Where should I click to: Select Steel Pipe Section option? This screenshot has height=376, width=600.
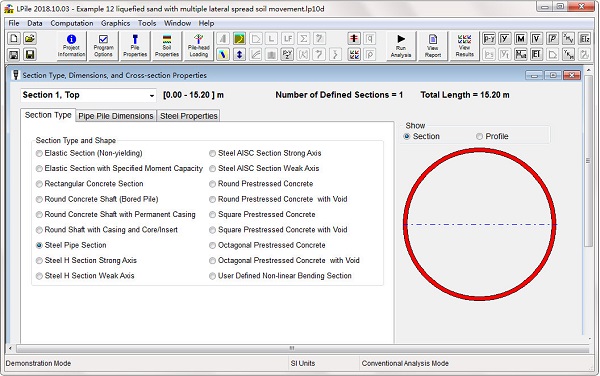[71, 245]
